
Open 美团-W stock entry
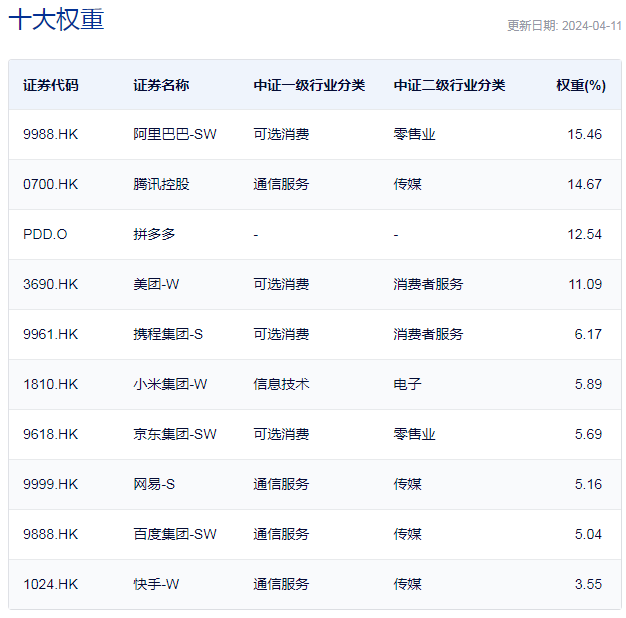click(156, 284)
